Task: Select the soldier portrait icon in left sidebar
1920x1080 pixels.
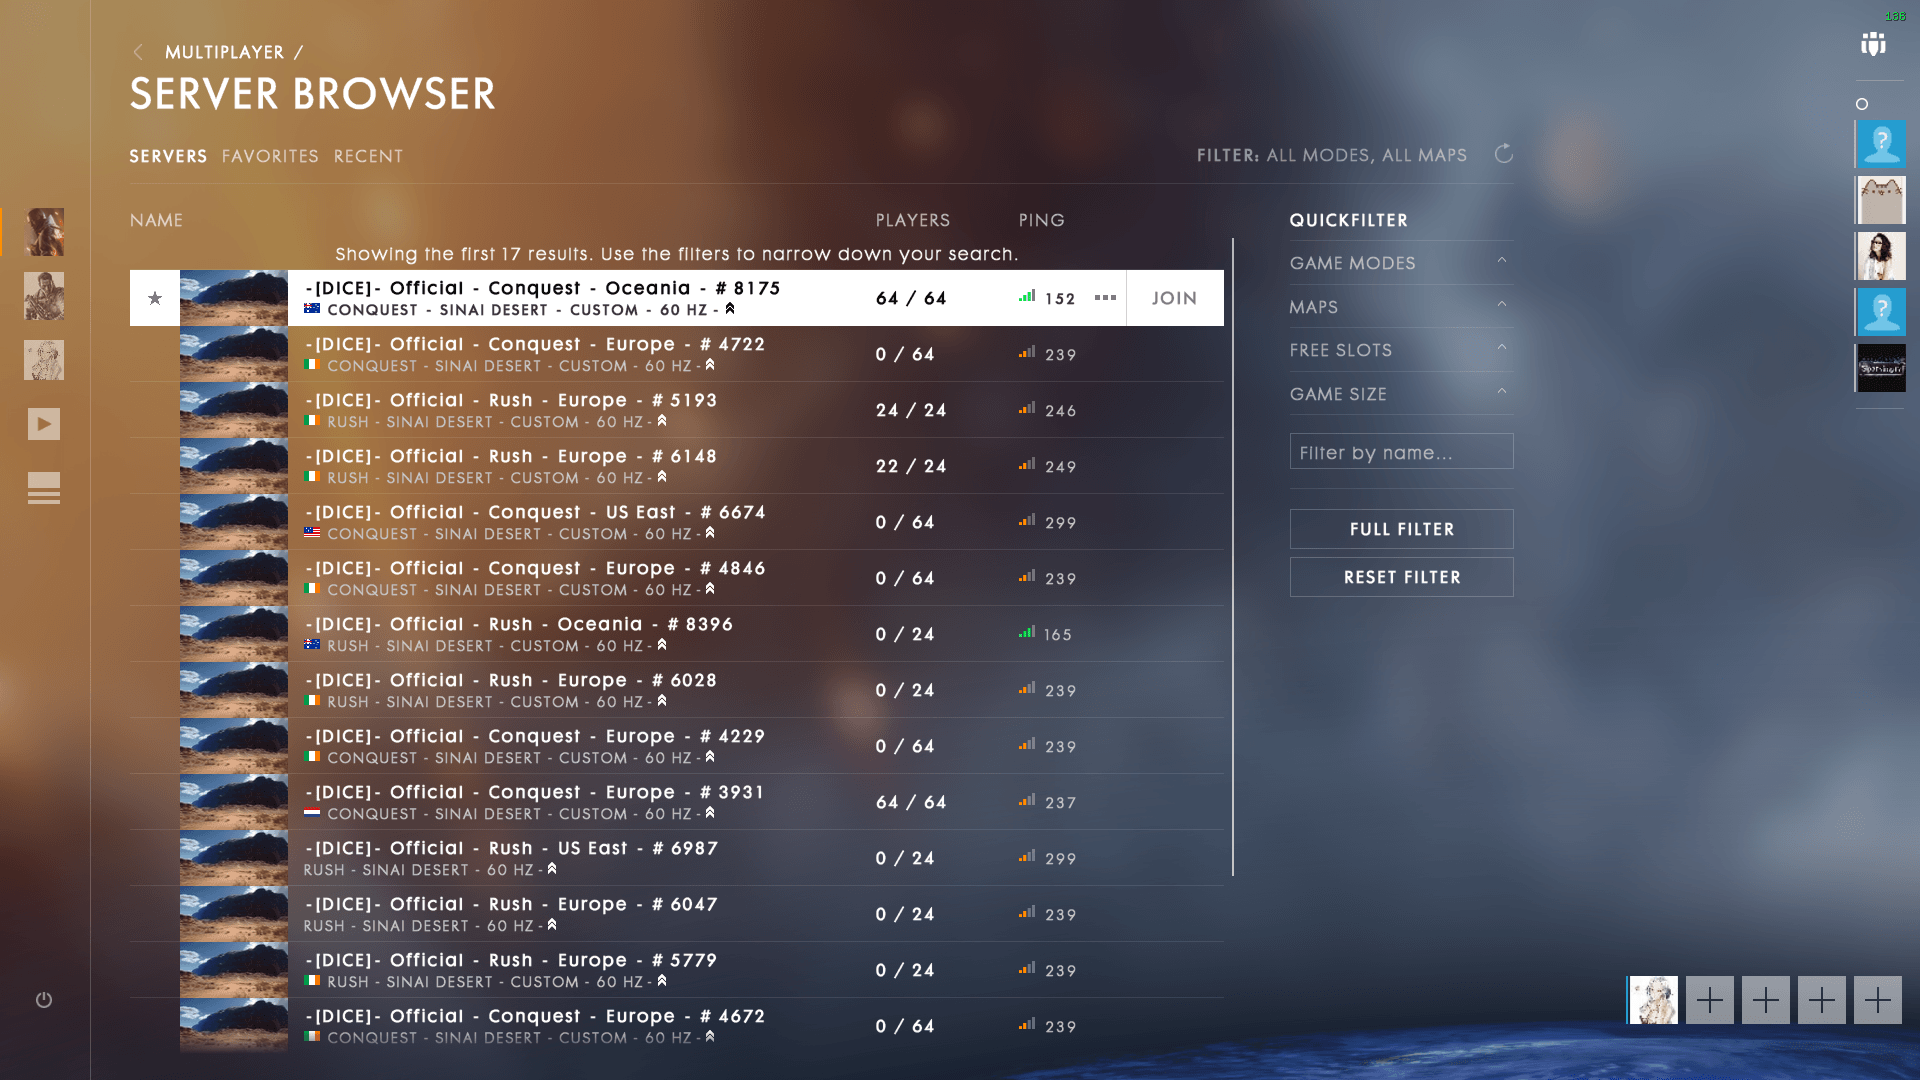Action: point(44,232)
